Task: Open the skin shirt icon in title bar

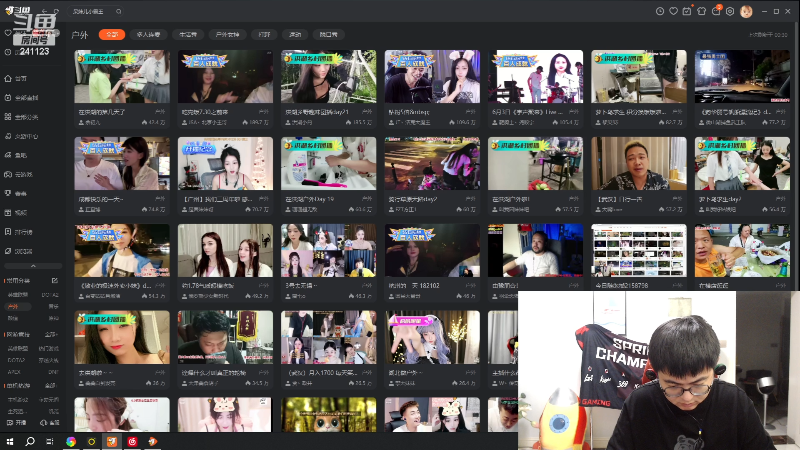Action: pos(702,11)
